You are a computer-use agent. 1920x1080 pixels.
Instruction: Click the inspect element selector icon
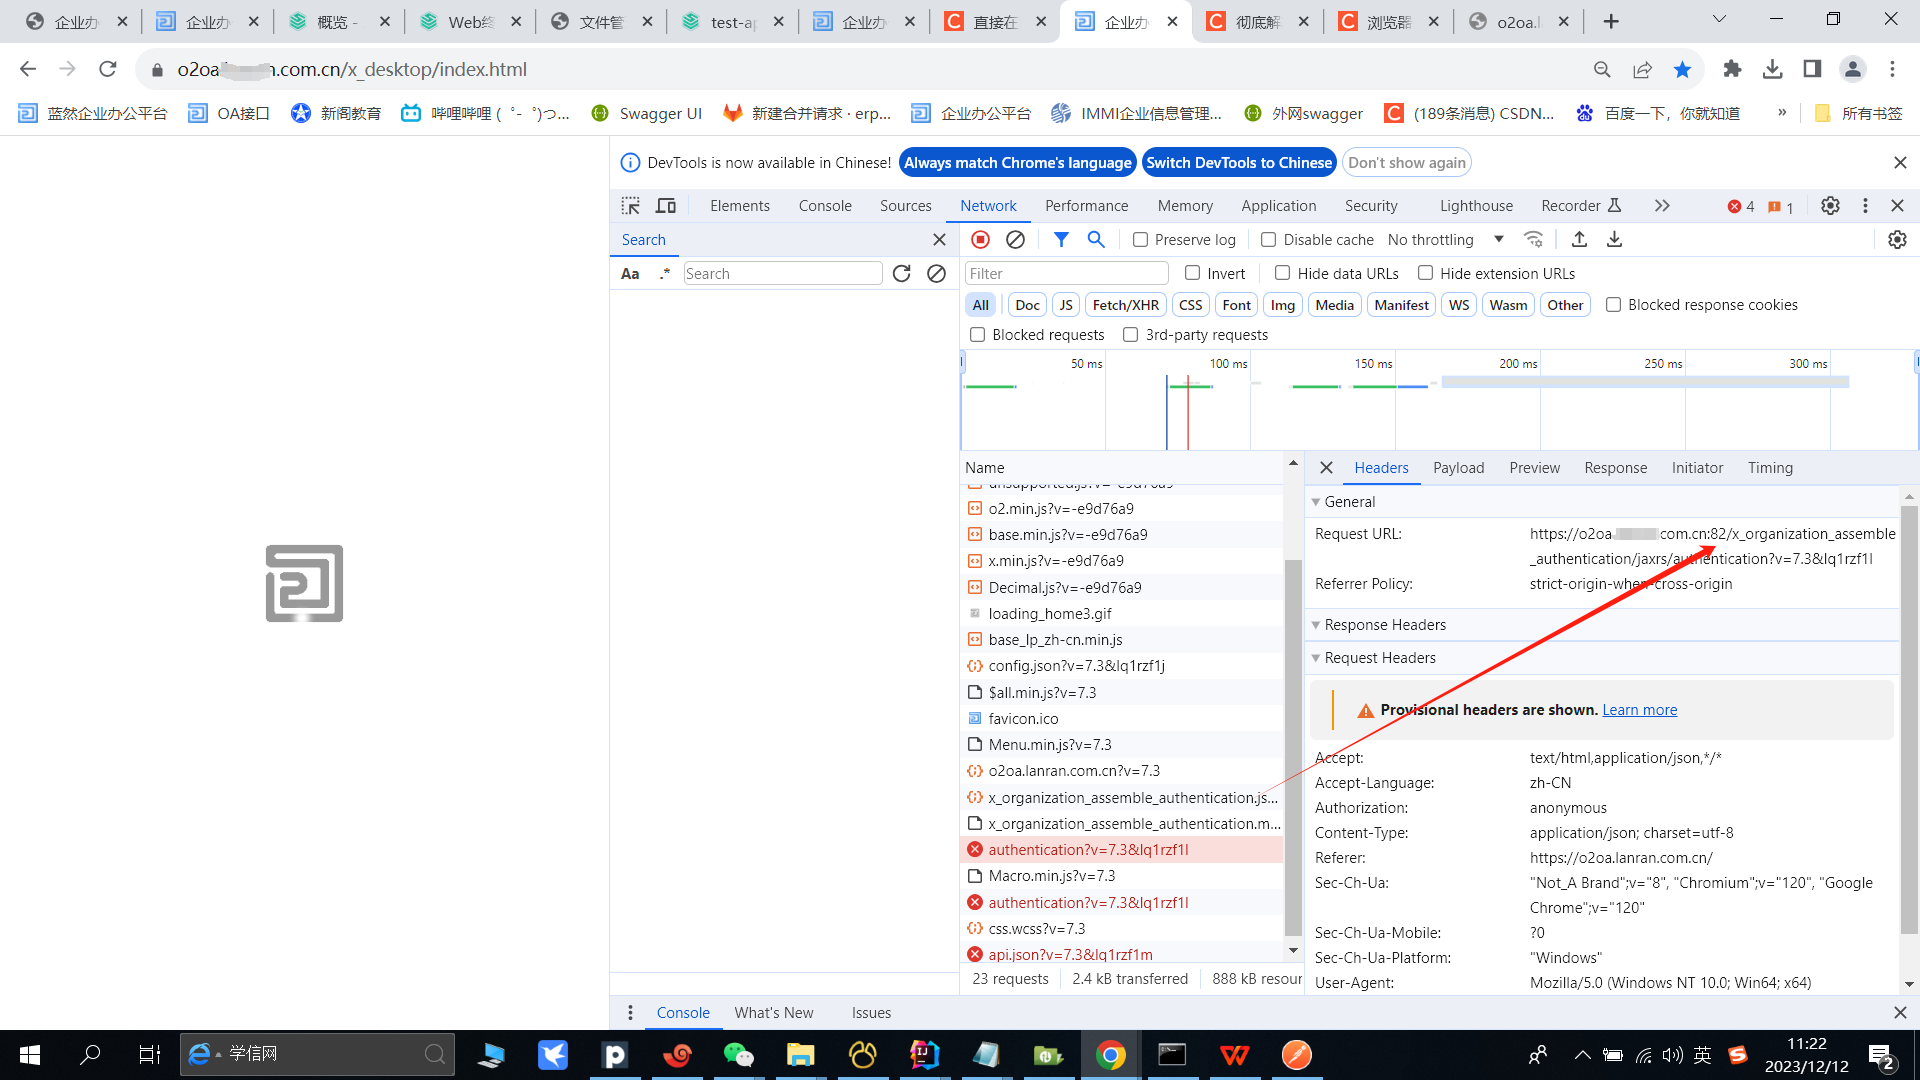[630, 205]
